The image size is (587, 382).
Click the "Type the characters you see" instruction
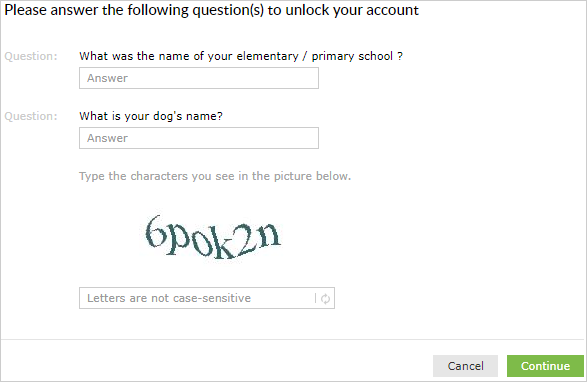(x=215, y=176)
